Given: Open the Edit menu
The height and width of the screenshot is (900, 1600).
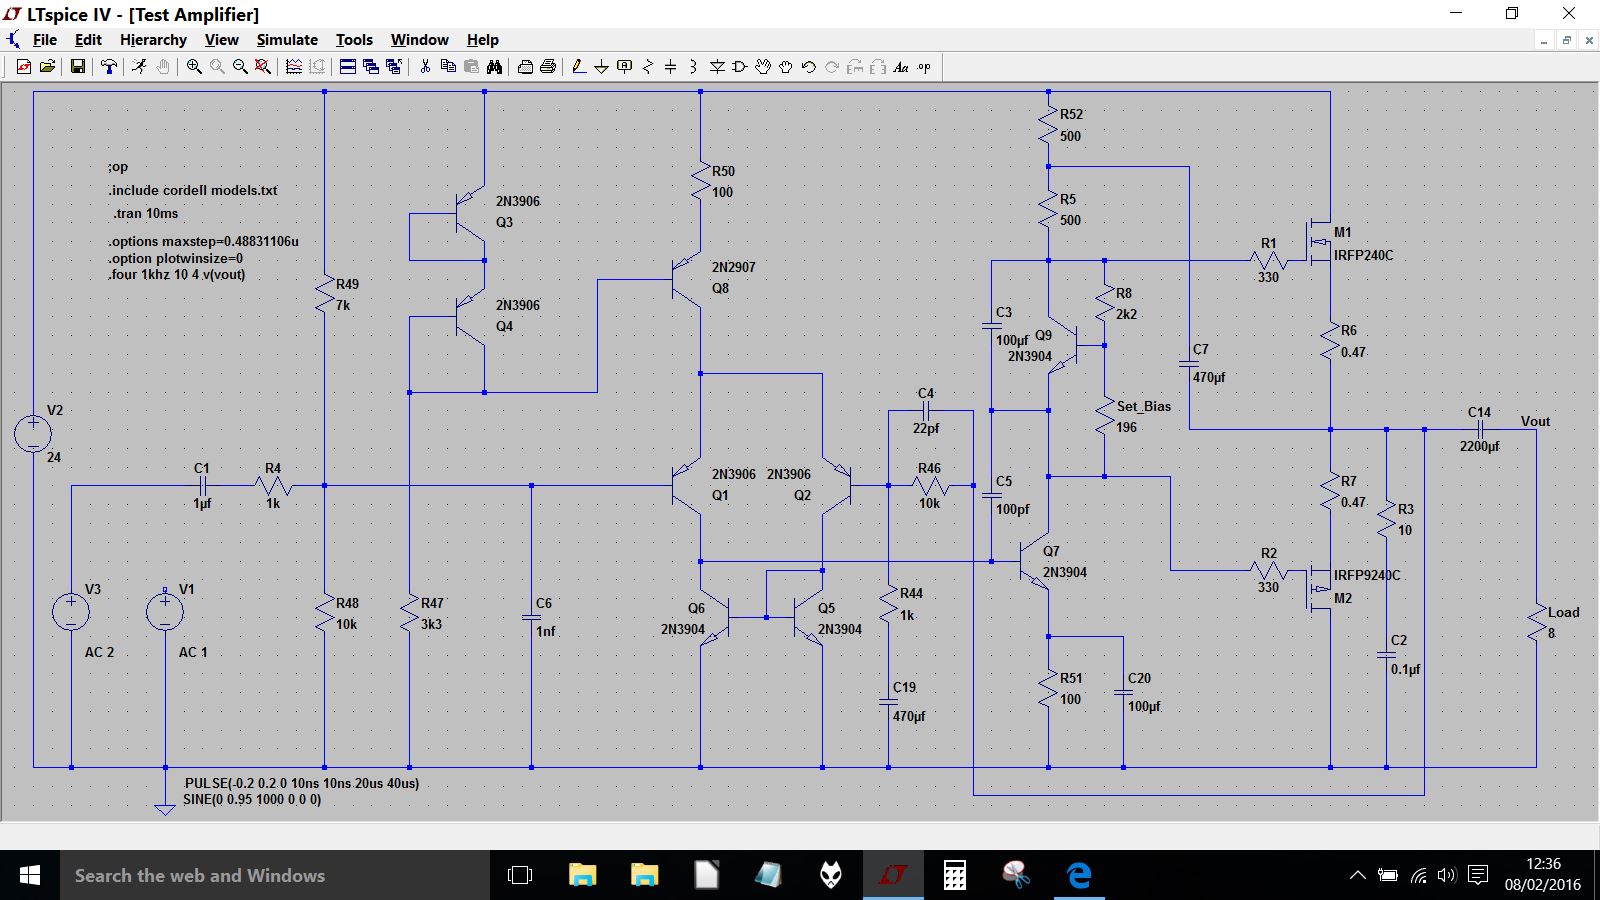Looking at the screenshot, I should point(88,40).
